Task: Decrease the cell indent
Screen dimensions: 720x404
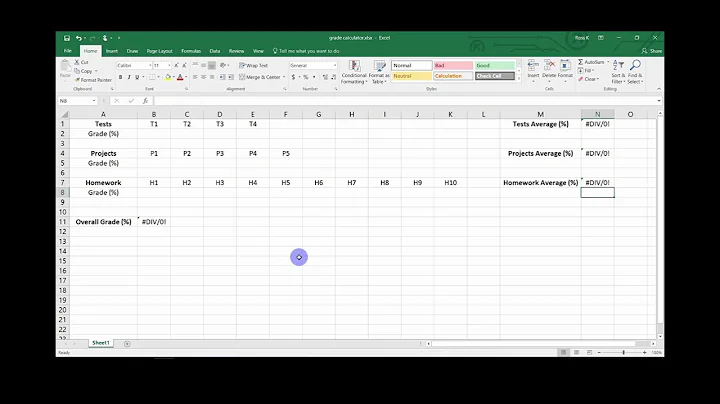Action: coord(222,77)
